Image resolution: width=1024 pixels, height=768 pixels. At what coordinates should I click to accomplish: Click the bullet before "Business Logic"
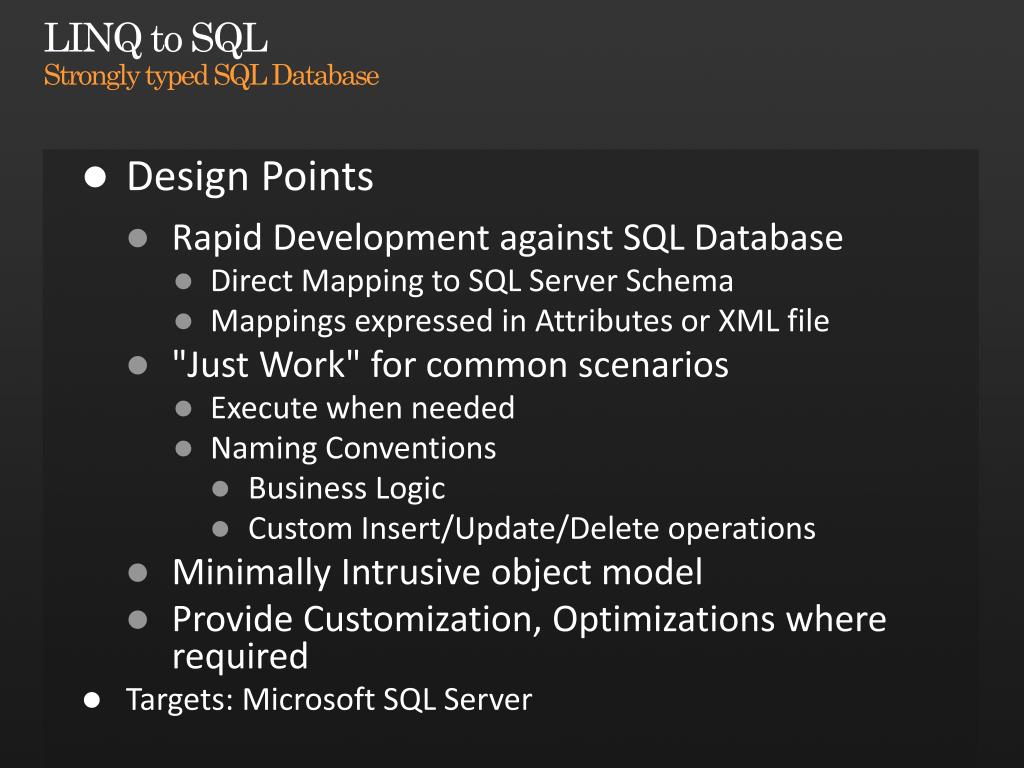tap(221, 489)
